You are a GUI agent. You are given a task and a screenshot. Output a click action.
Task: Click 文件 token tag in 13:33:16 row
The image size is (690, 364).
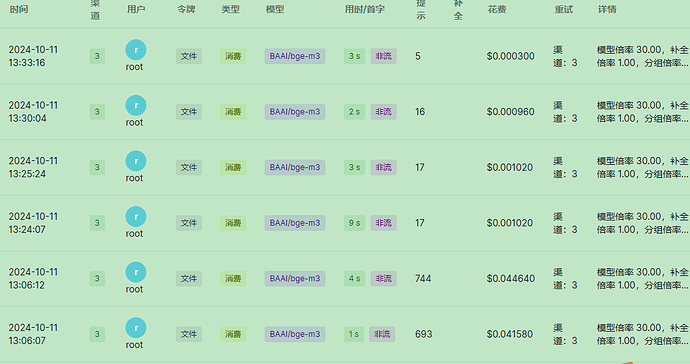pos(189,56)
